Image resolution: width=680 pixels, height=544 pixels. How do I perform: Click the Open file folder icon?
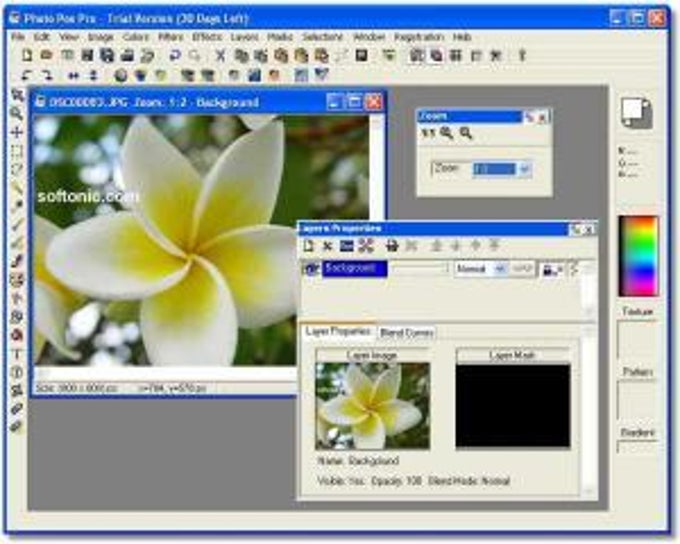[x=46, y=55]
